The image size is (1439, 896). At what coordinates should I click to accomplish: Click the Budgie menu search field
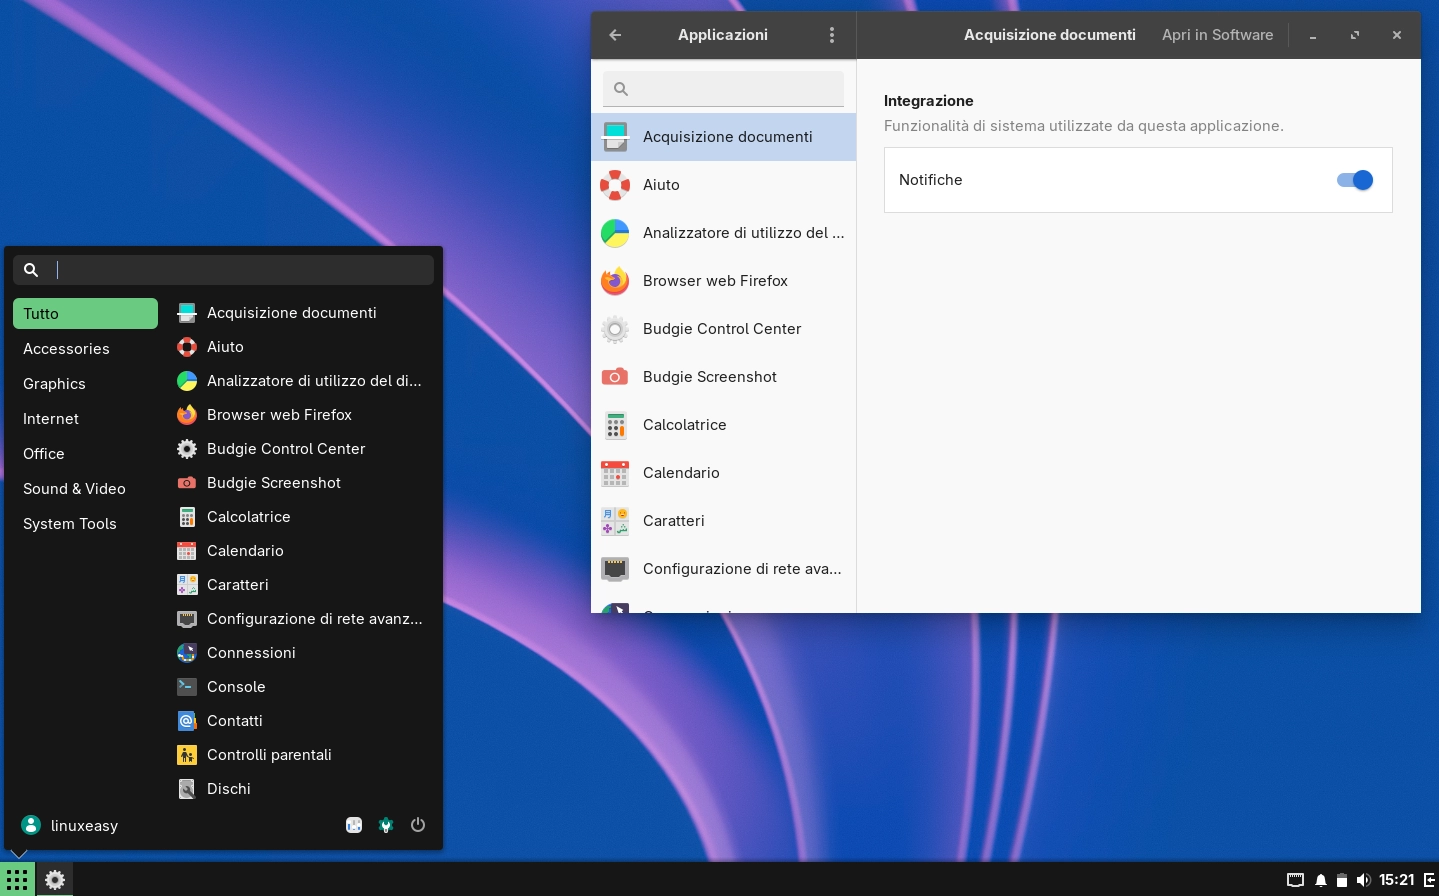[240, 270]
